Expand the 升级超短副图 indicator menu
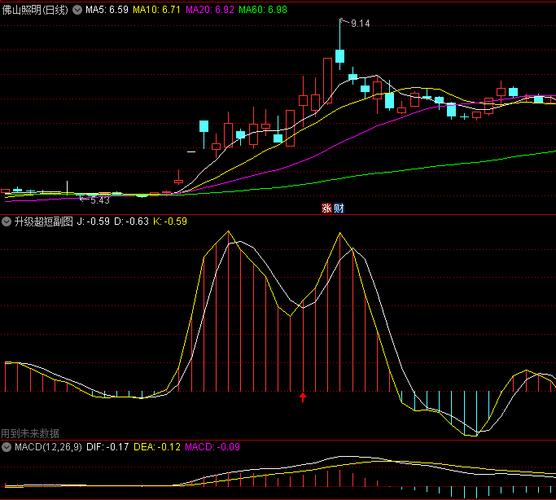 (6, 222)
